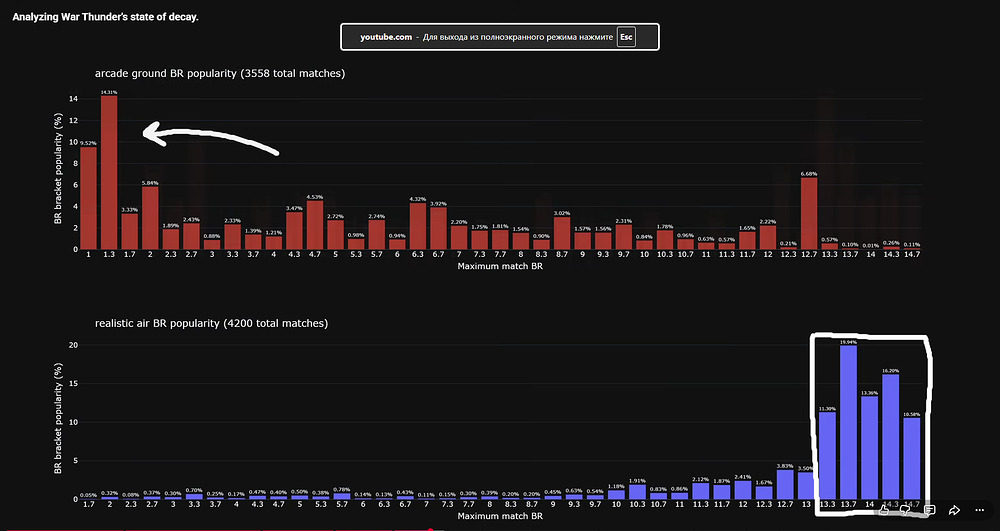The width and height of the screenshot is (1000, 531).
Task: Jump to the second chapter segment on progress bar
Action: coord(193,529)
